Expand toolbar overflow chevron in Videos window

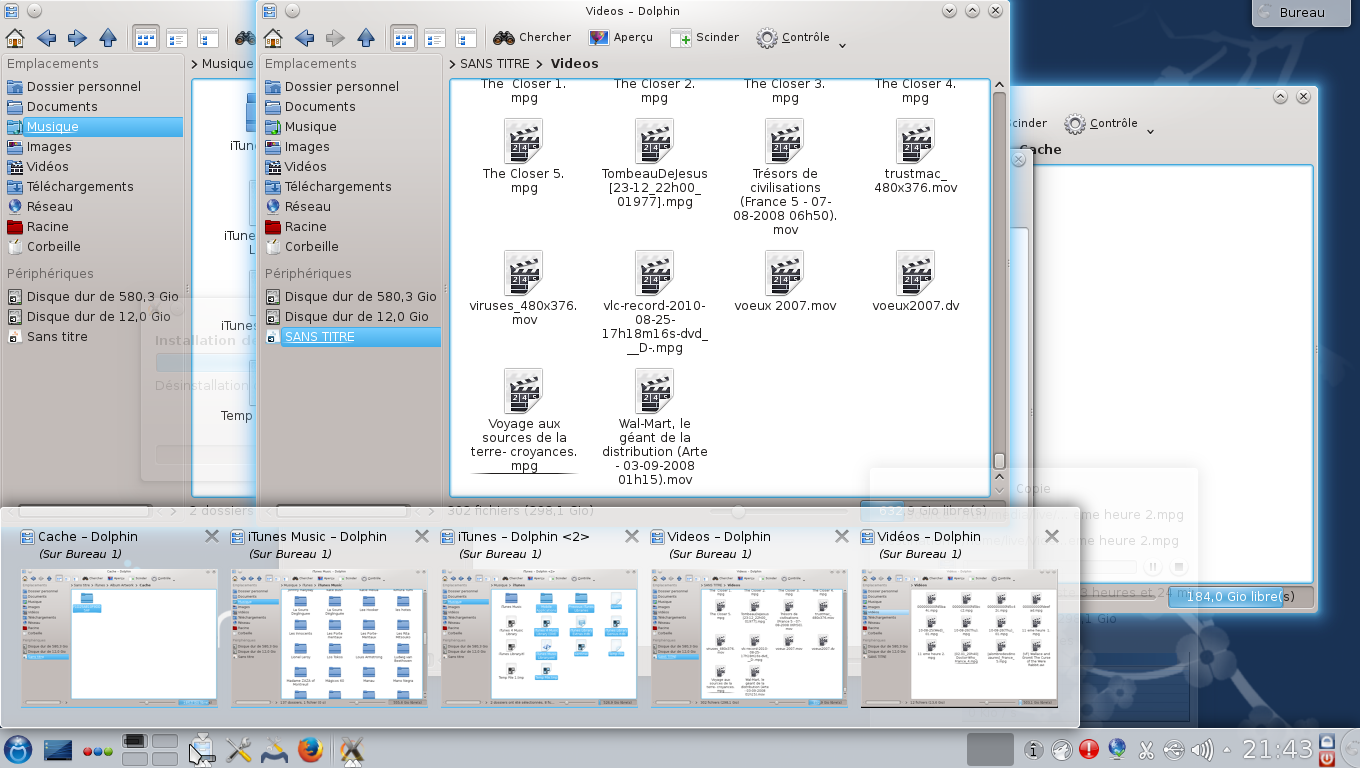842,44
